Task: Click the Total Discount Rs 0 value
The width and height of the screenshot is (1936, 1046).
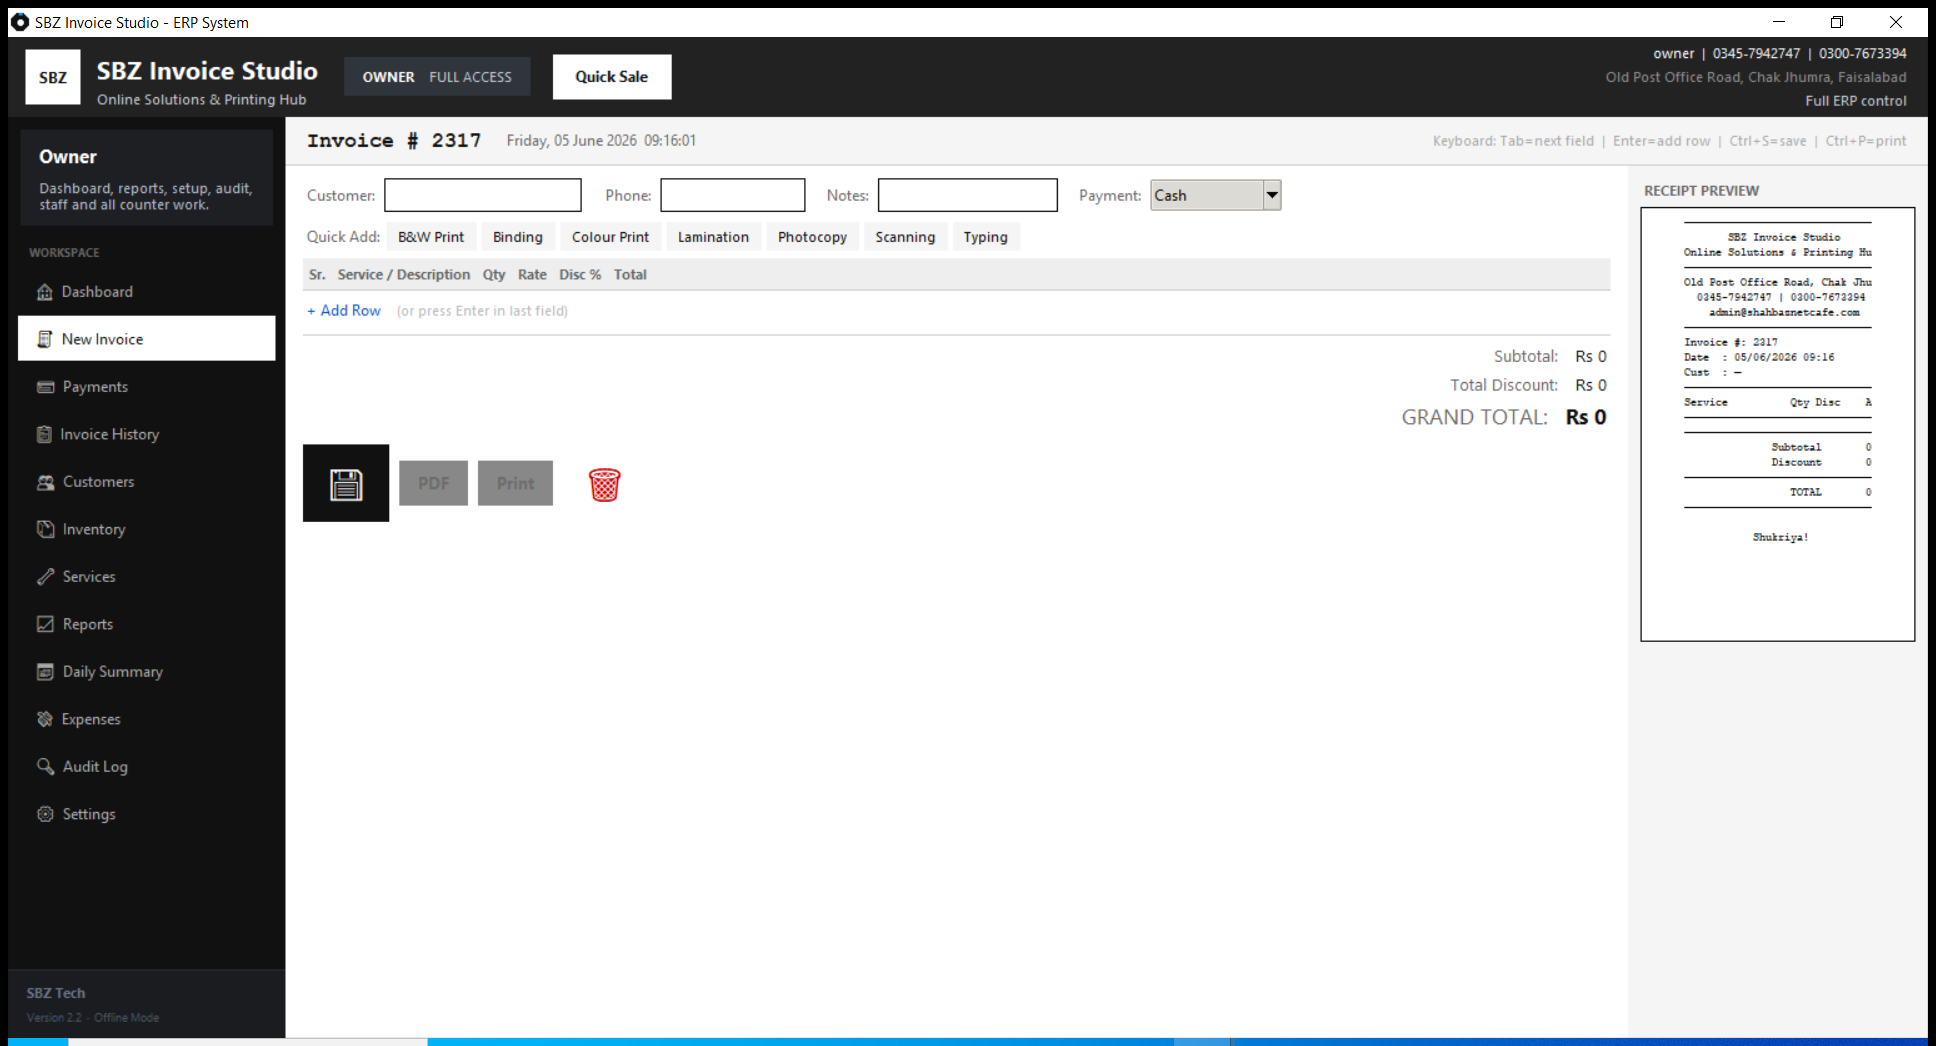Action: coord(1591,385)
